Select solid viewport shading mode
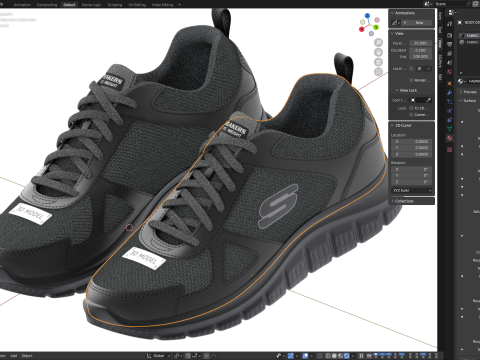Viewport: 480px width, 360px height. point(334,356)
